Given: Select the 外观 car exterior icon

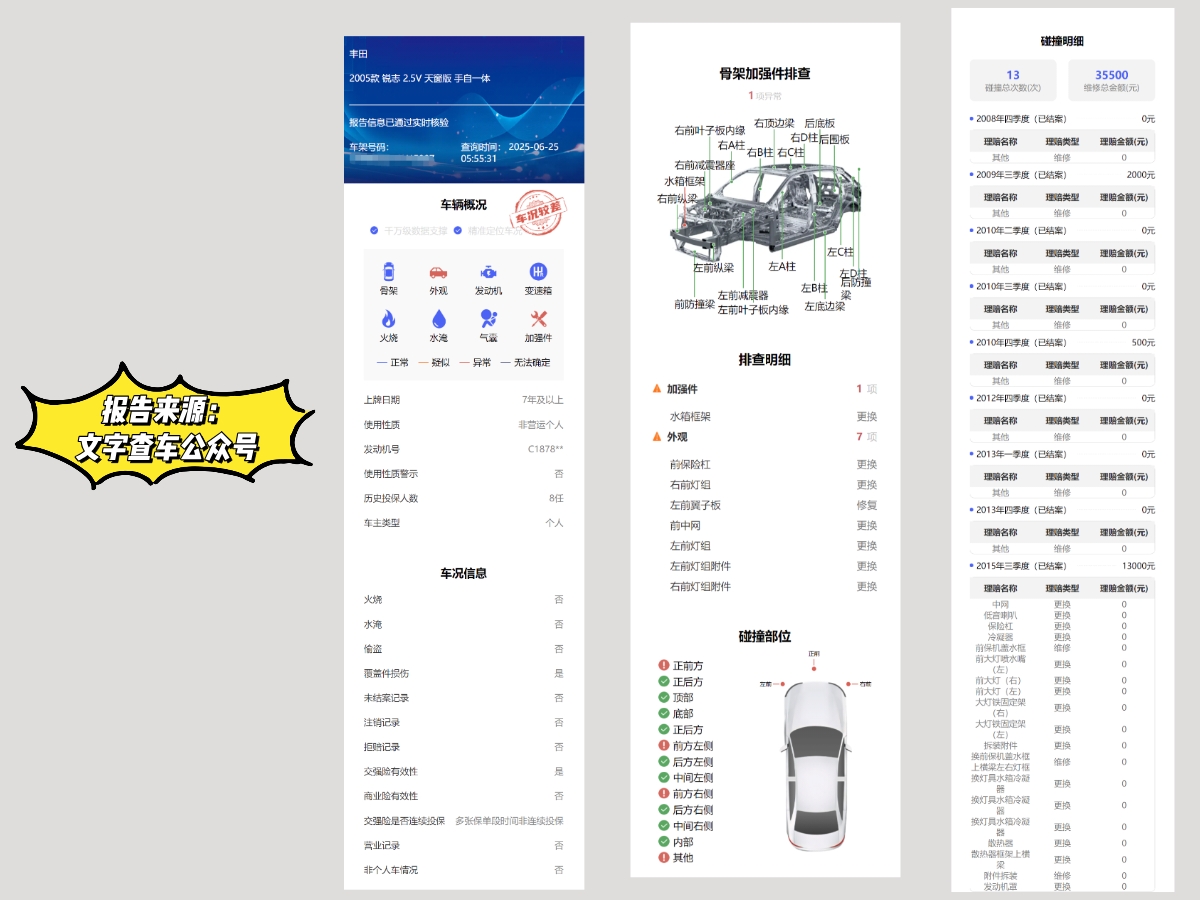Looking at the screenshot, I should click(438, 272).
